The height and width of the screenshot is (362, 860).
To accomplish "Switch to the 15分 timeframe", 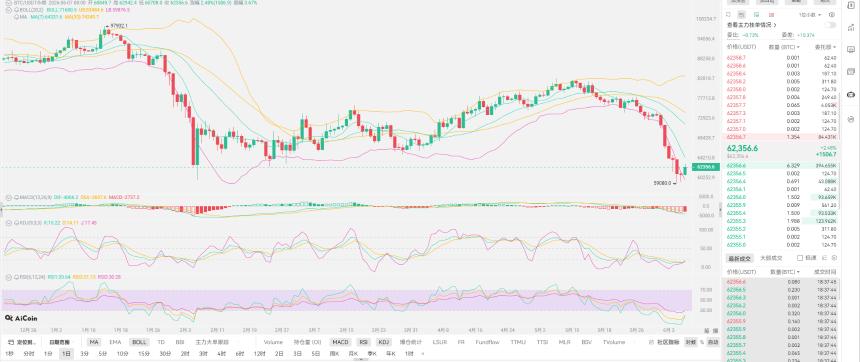I will [144, 354].
